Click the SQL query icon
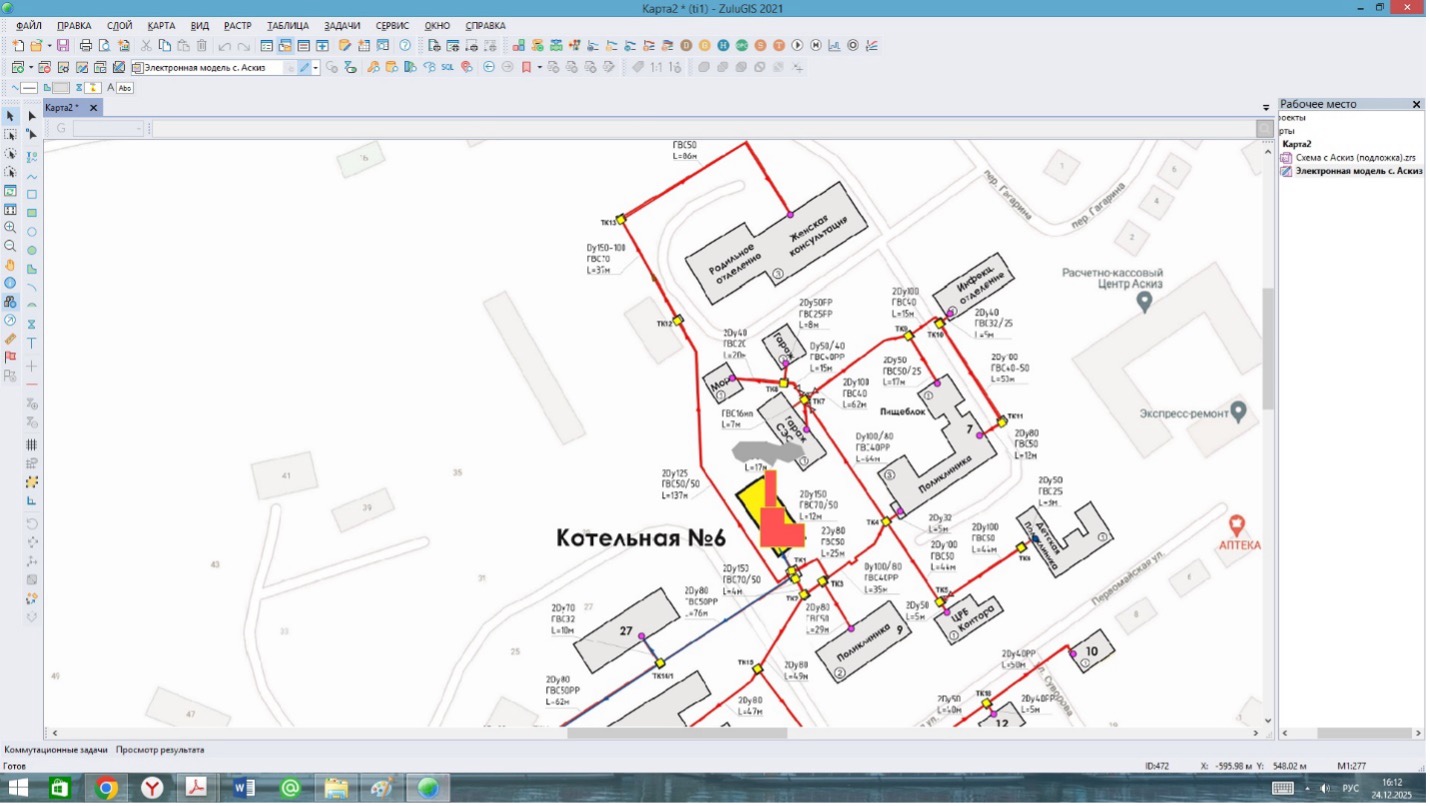1430x806 pixels. [x=447, y=67]
